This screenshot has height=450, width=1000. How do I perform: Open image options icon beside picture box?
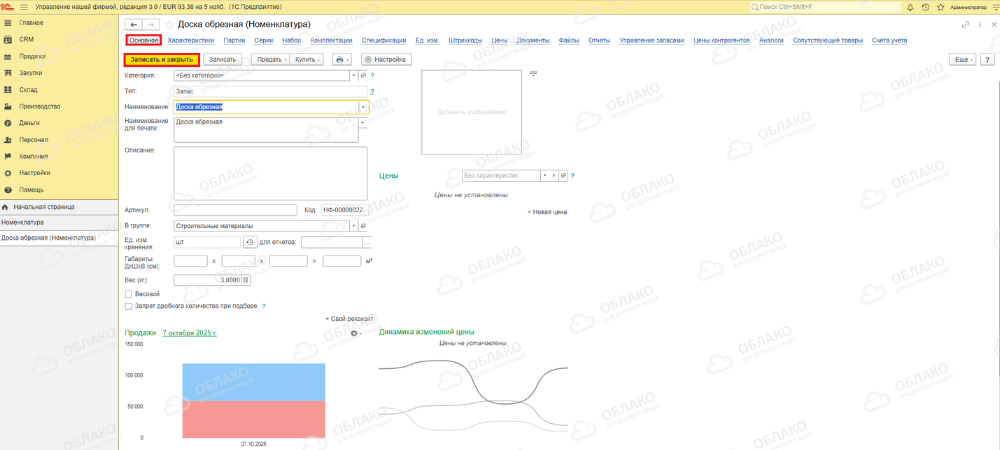[534, 74]
